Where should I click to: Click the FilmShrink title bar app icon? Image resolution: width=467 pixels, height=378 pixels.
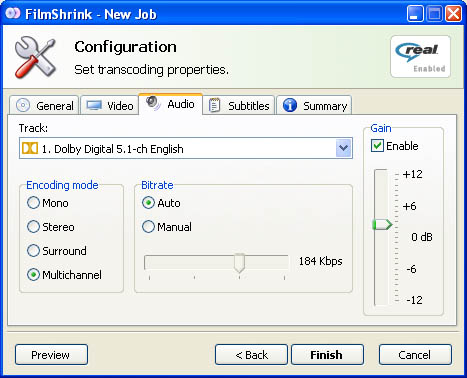(13, 14)
